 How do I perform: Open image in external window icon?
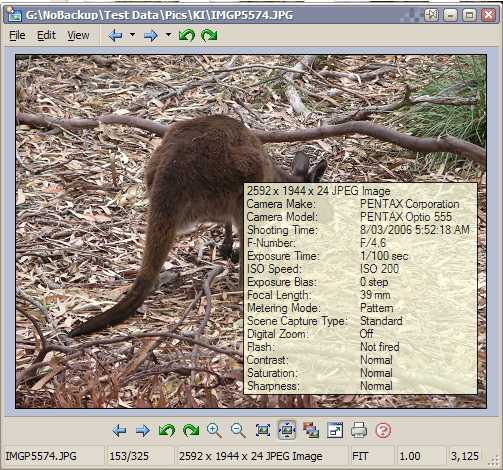tap(335, 430)
